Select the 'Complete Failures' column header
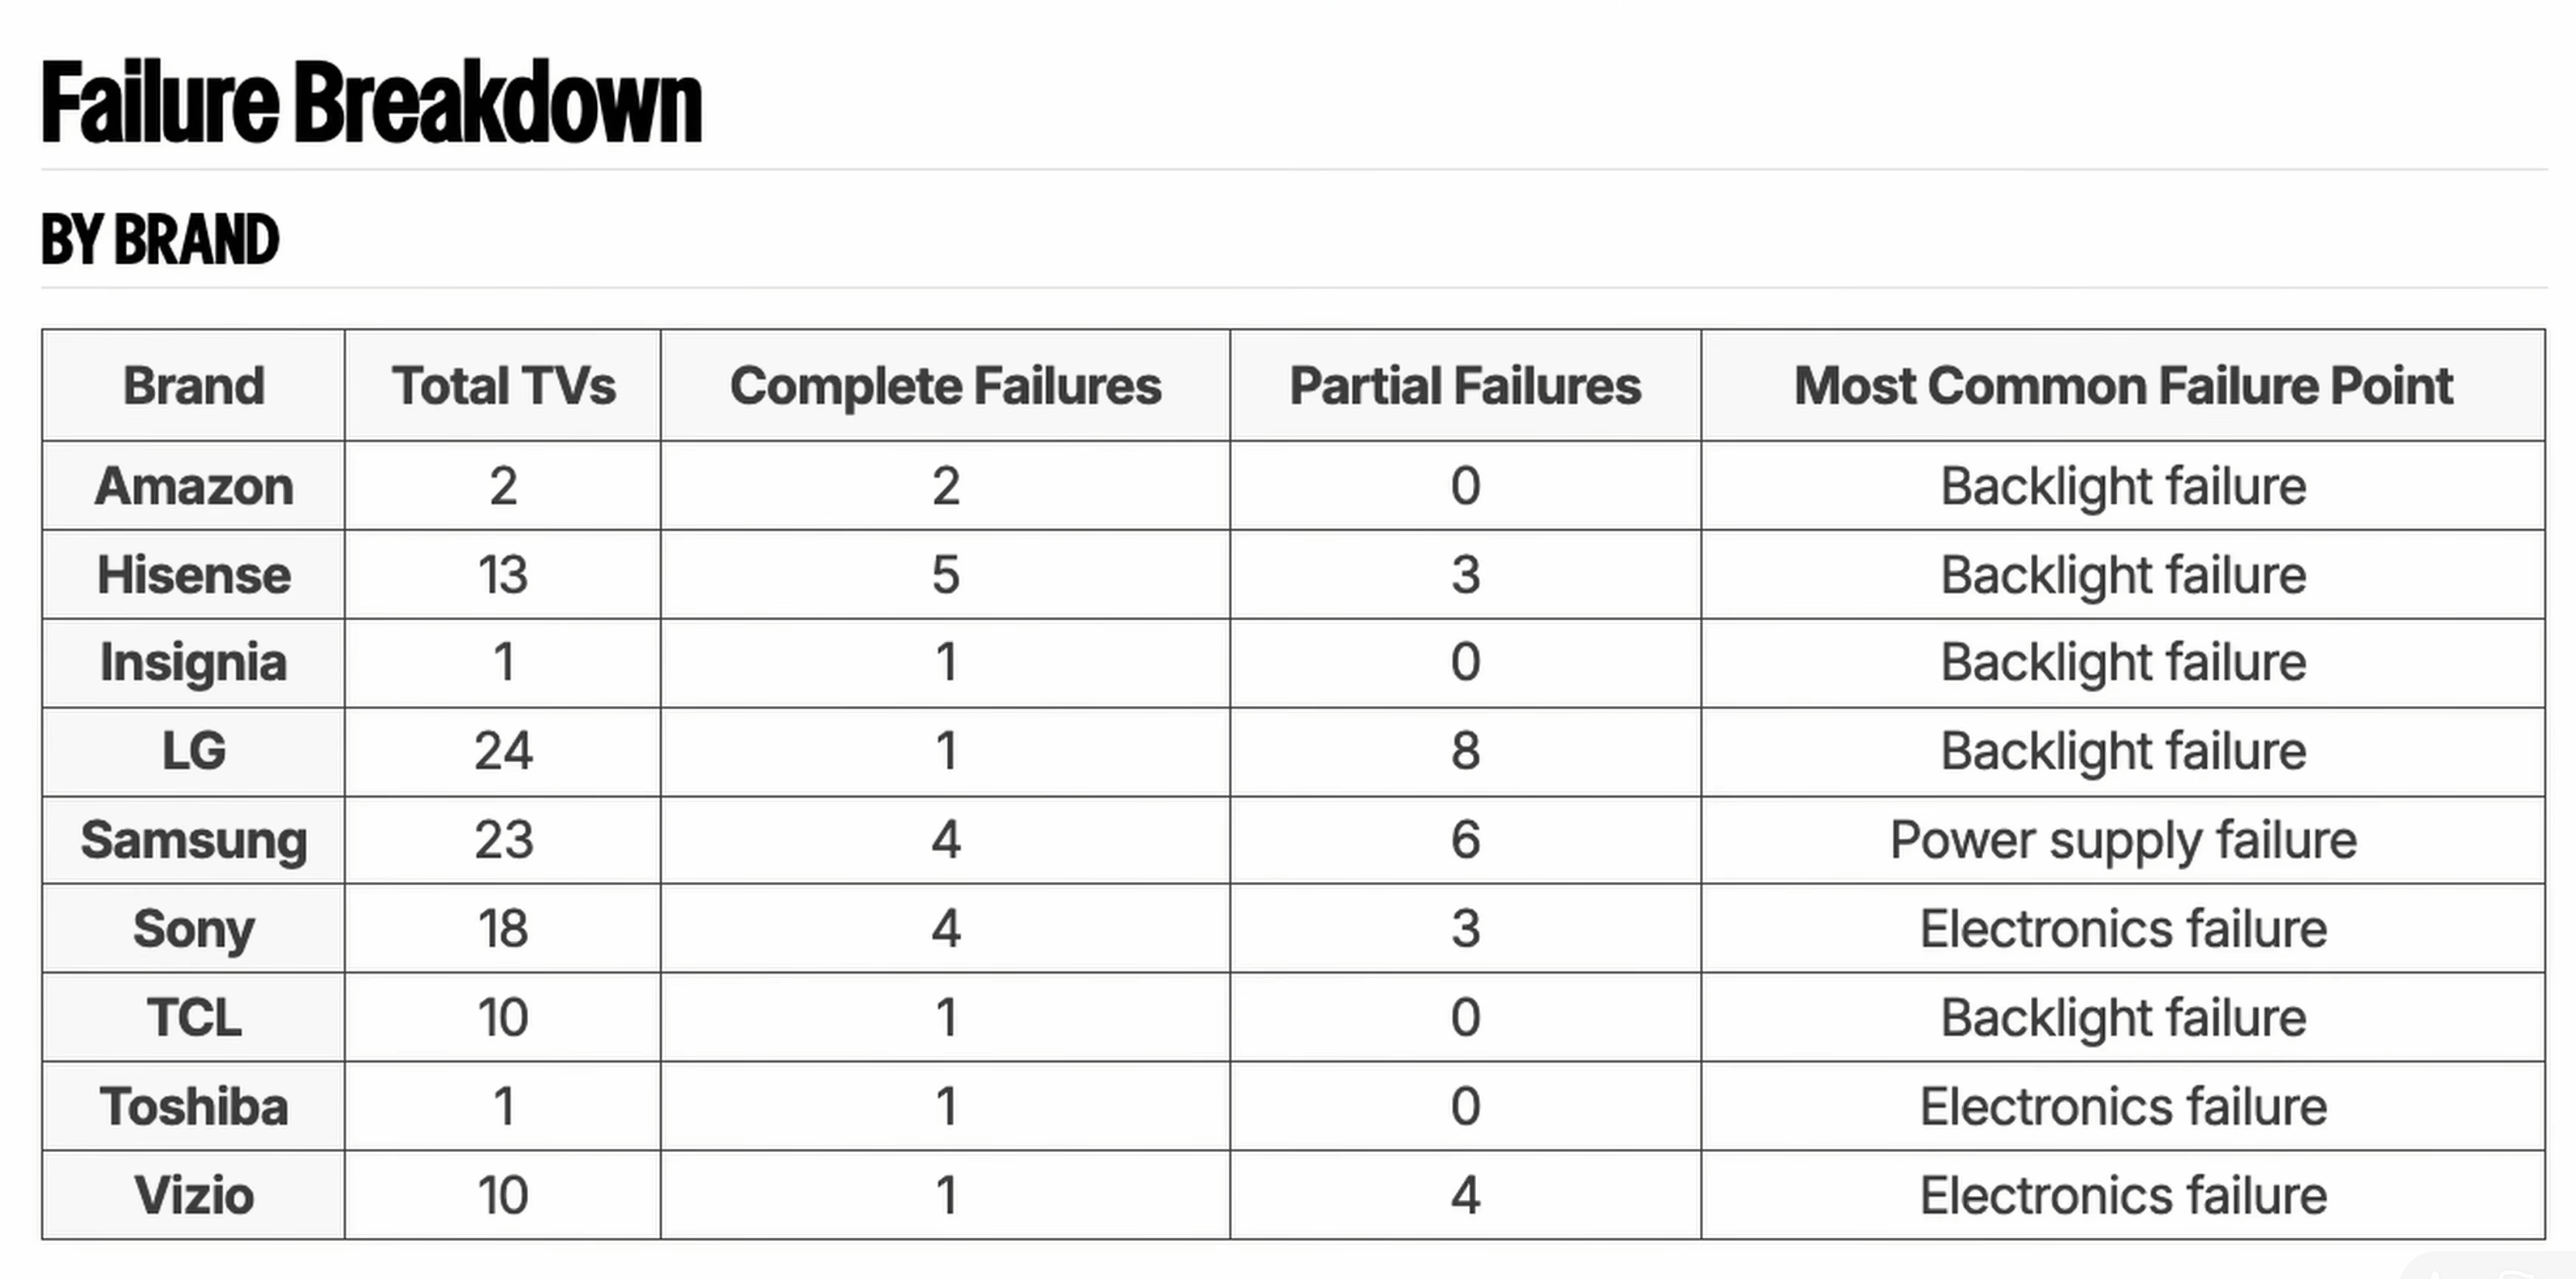The width and height of the screenshot is (2576, 1279). pyautogui.click(x=945, y=386)
